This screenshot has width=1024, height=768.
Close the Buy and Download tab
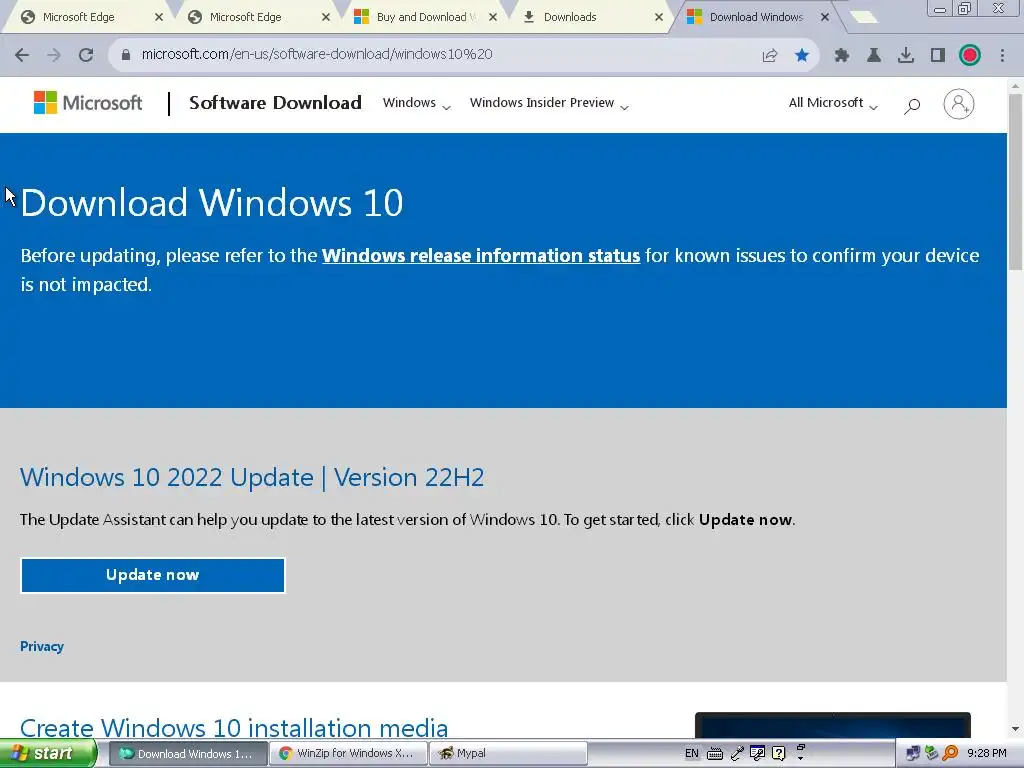click(493, 18)
